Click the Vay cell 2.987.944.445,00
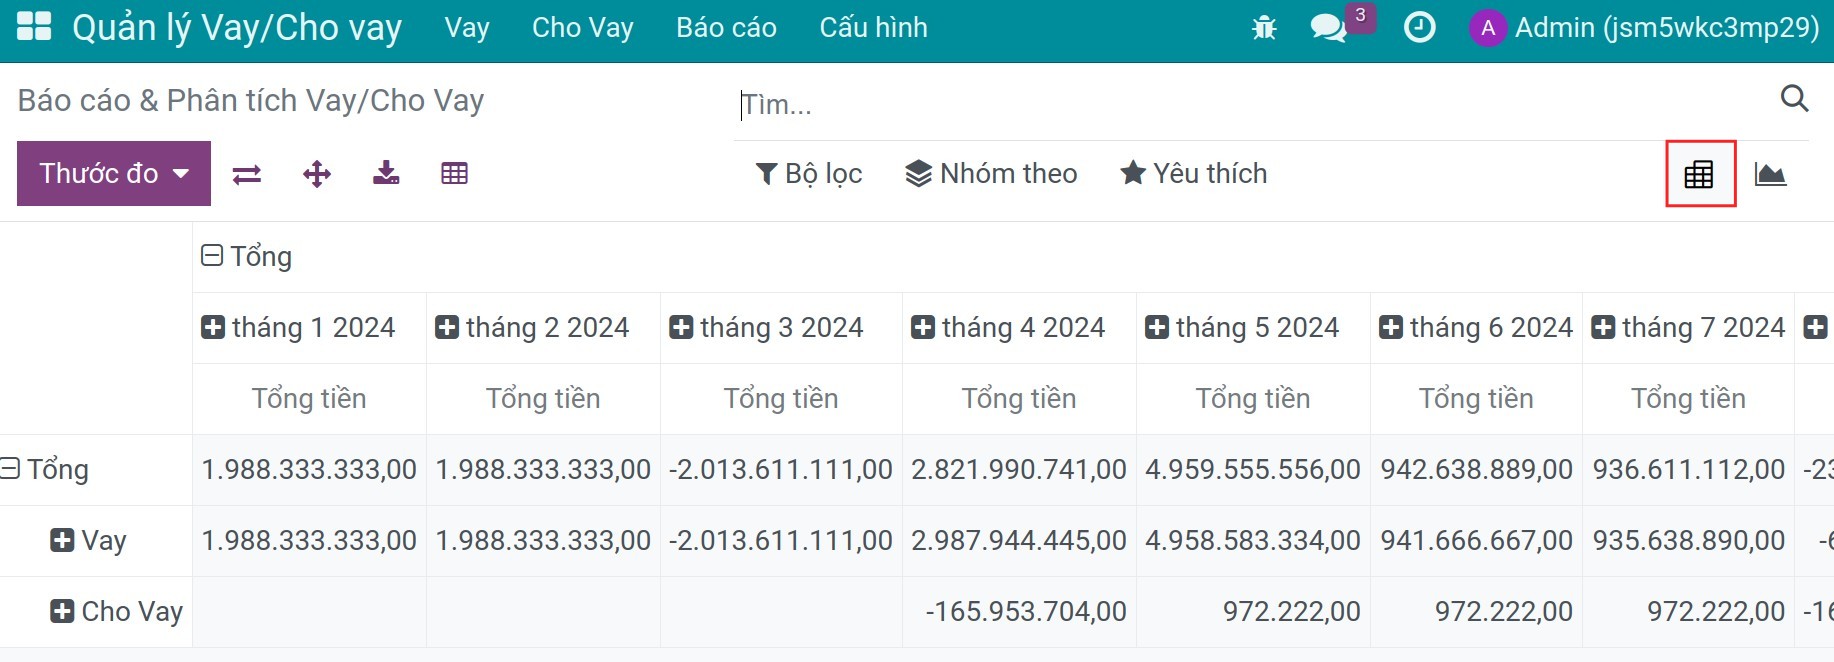The image size is (1834, 662). click(x=1019, y=541)
